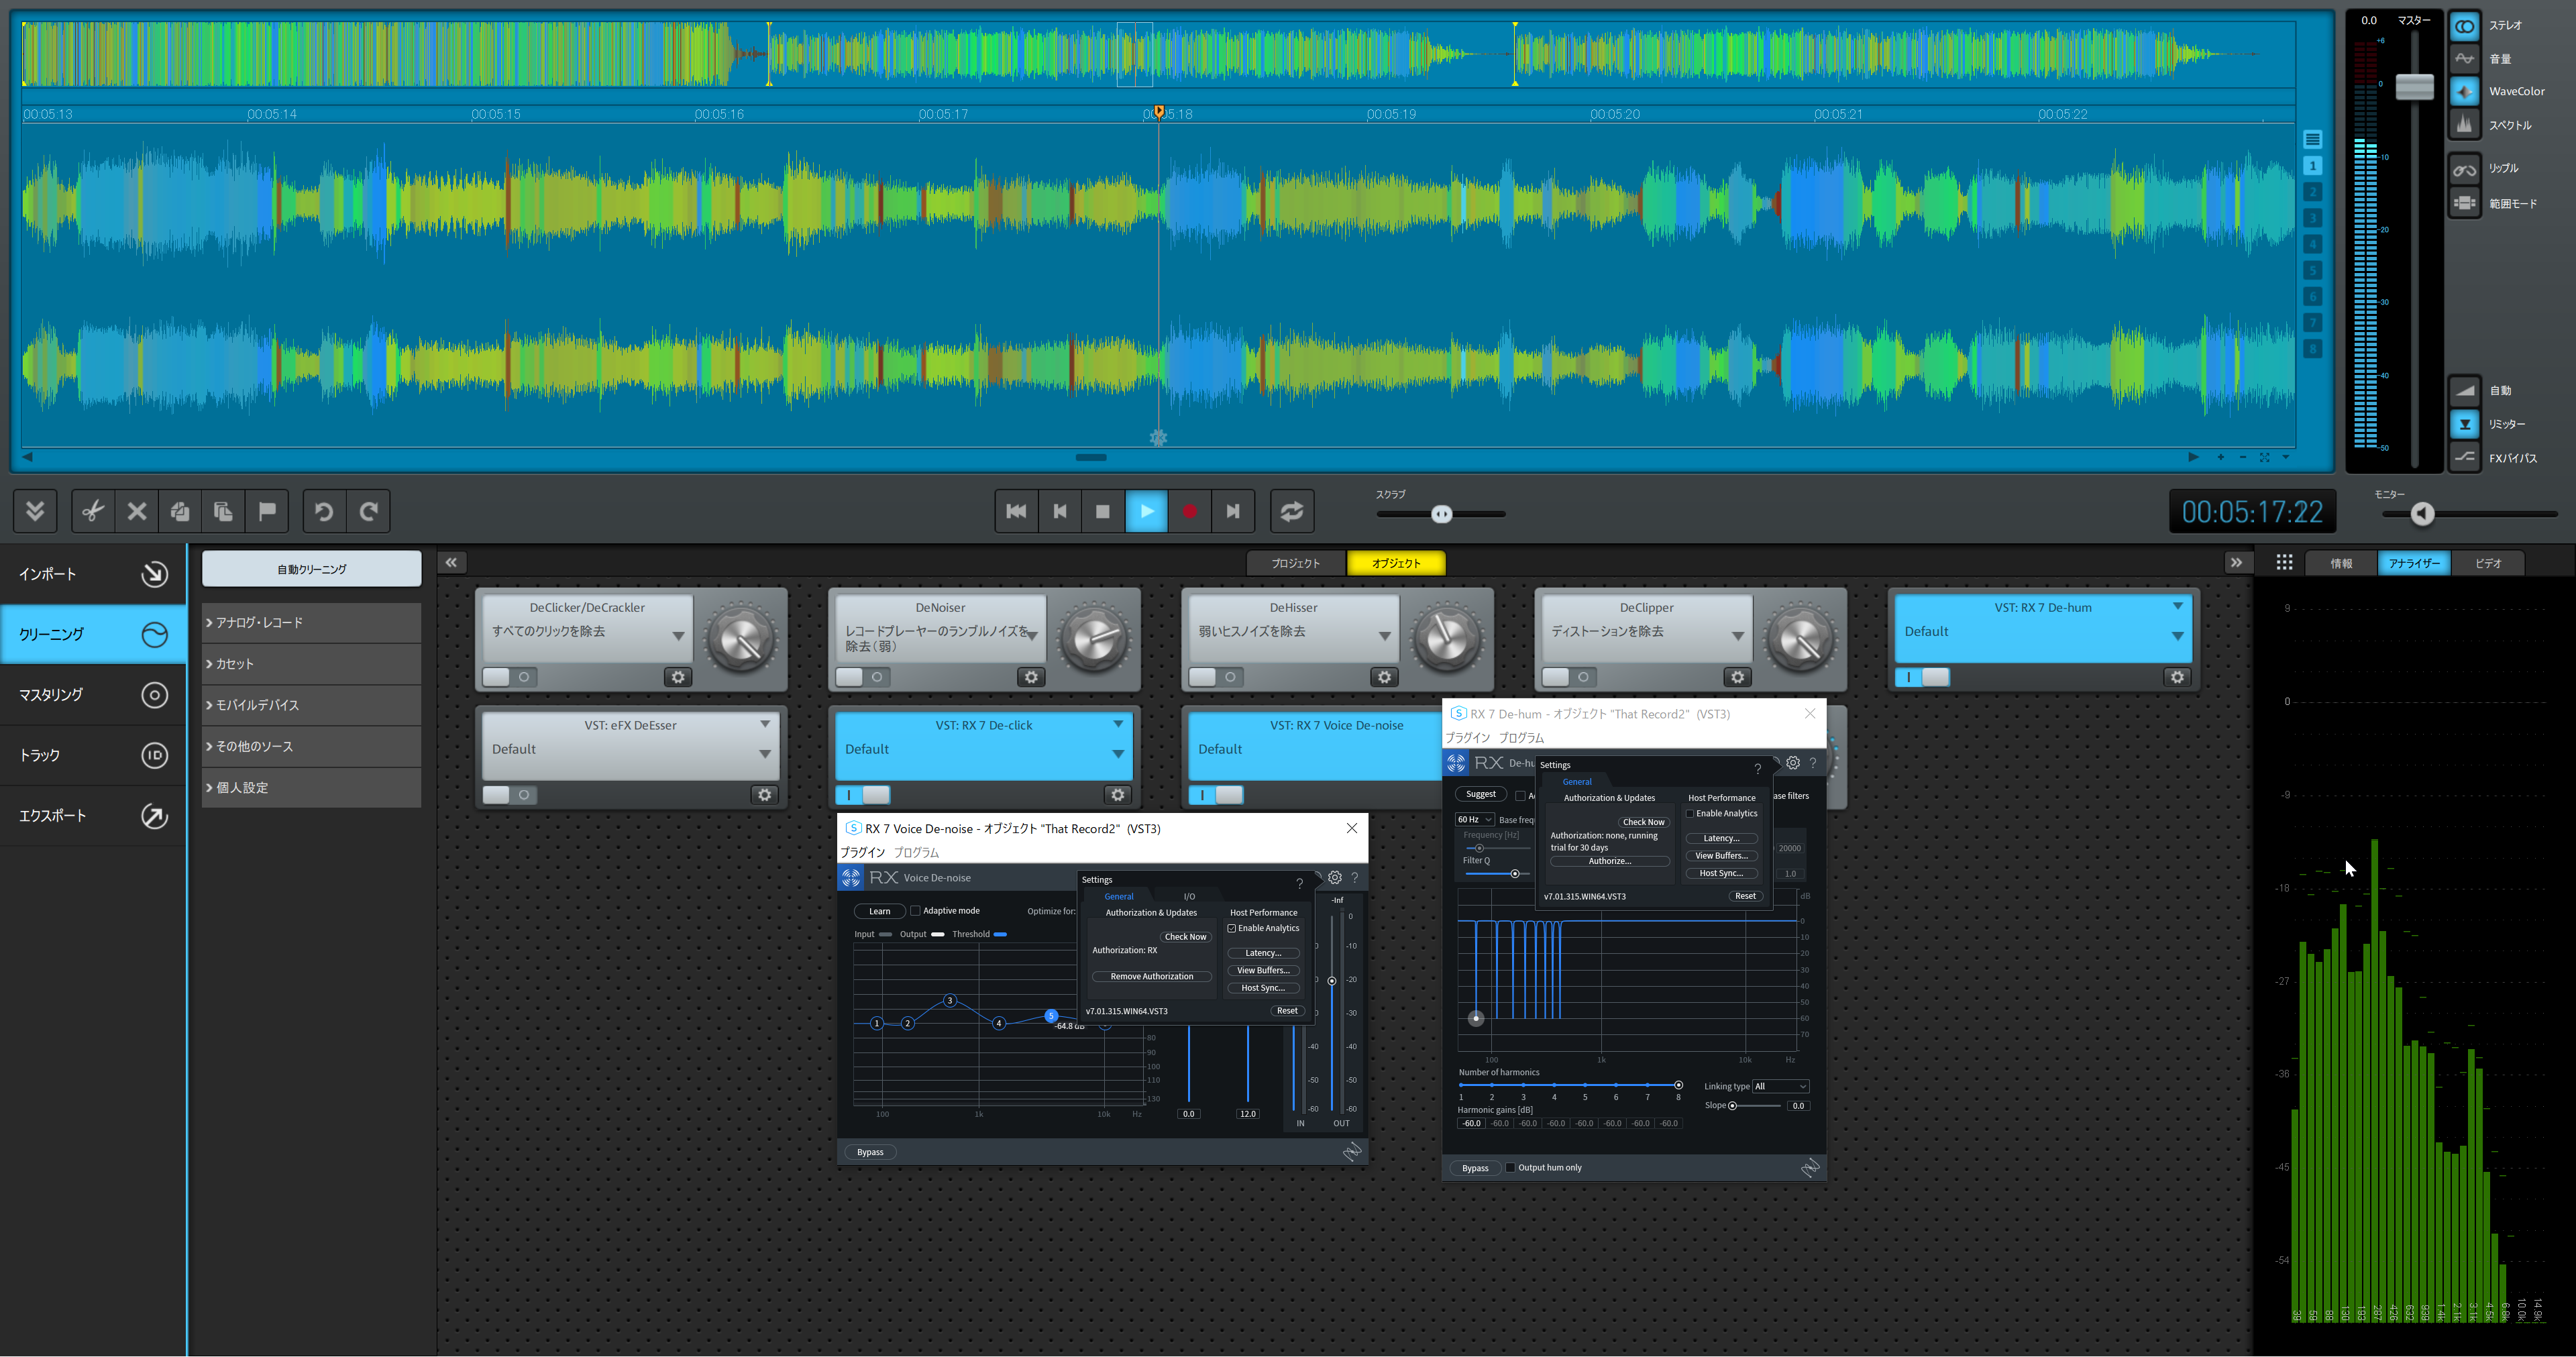Open DeClicker preset dropdown
The width and height of the screenshot is (2576, 1357).
tap(678, 636)
